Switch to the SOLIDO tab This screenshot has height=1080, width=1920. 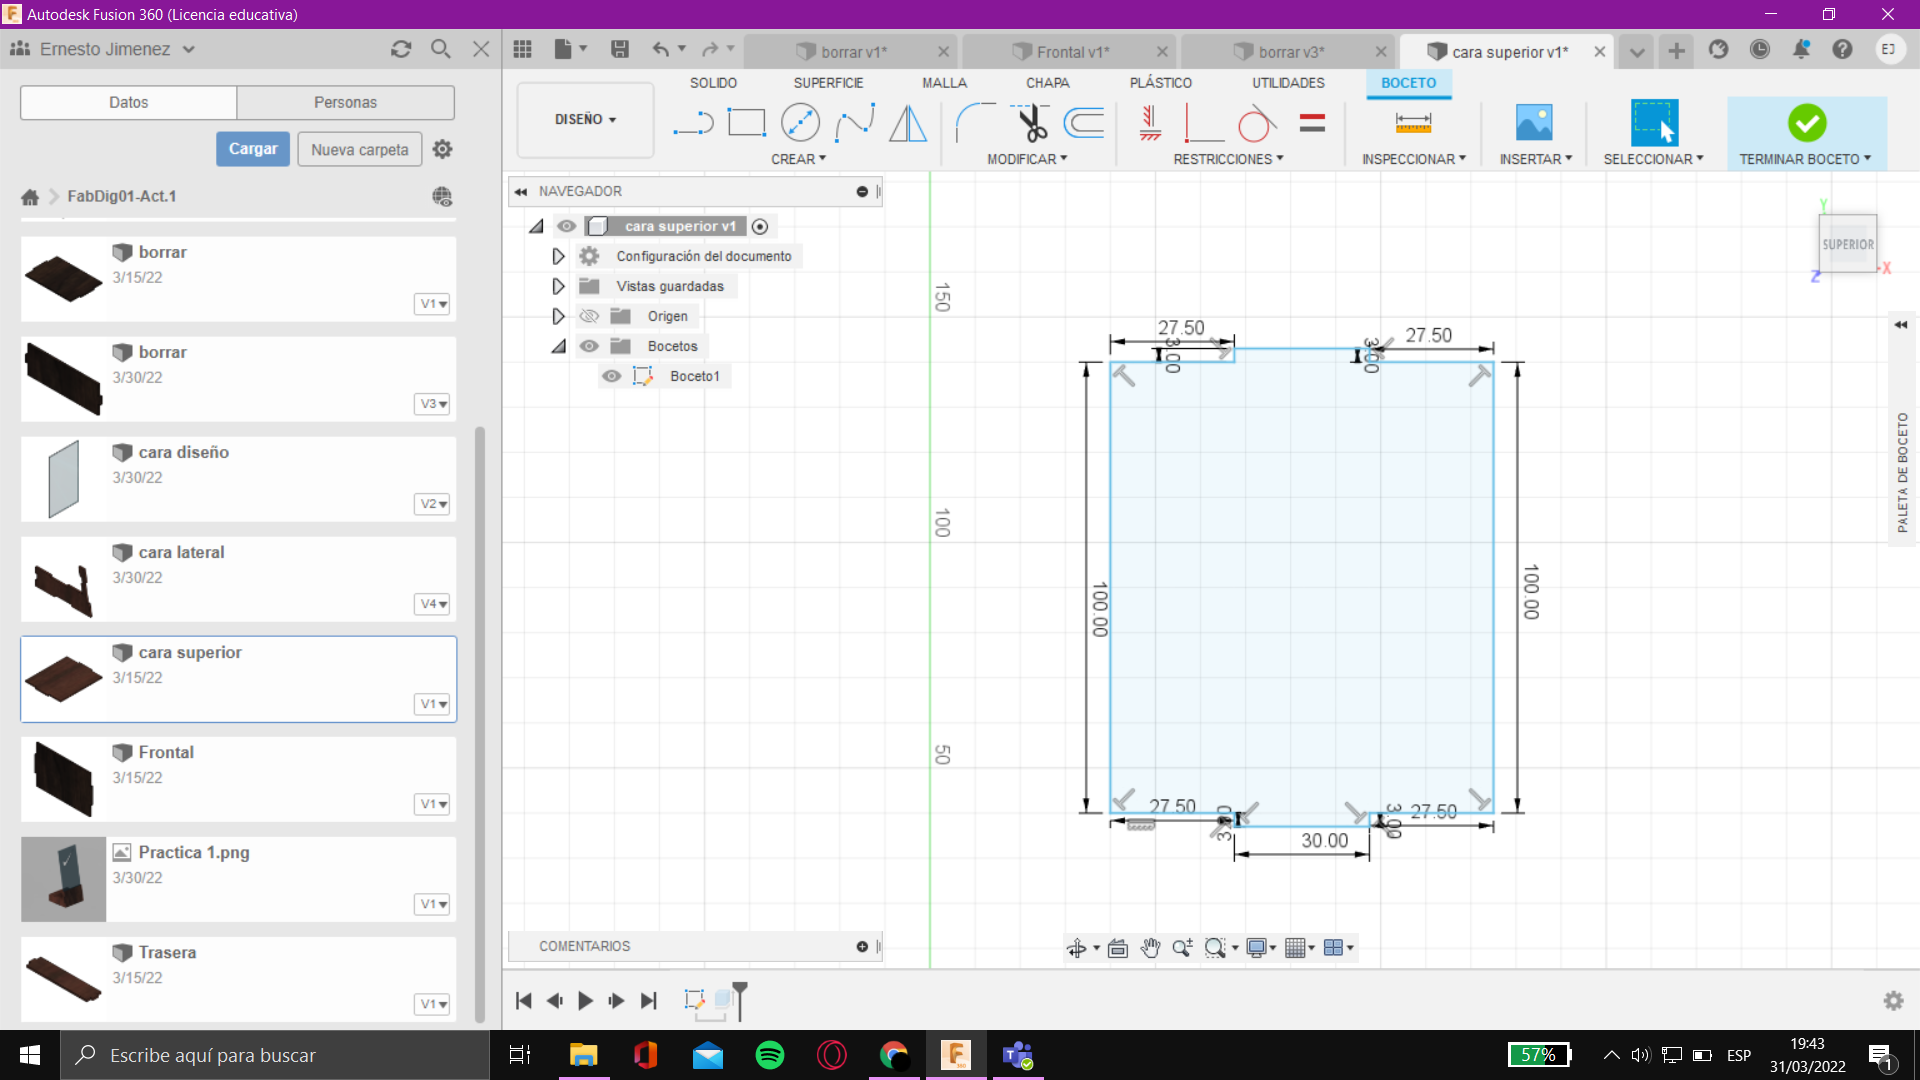click(x=713, y=83)
